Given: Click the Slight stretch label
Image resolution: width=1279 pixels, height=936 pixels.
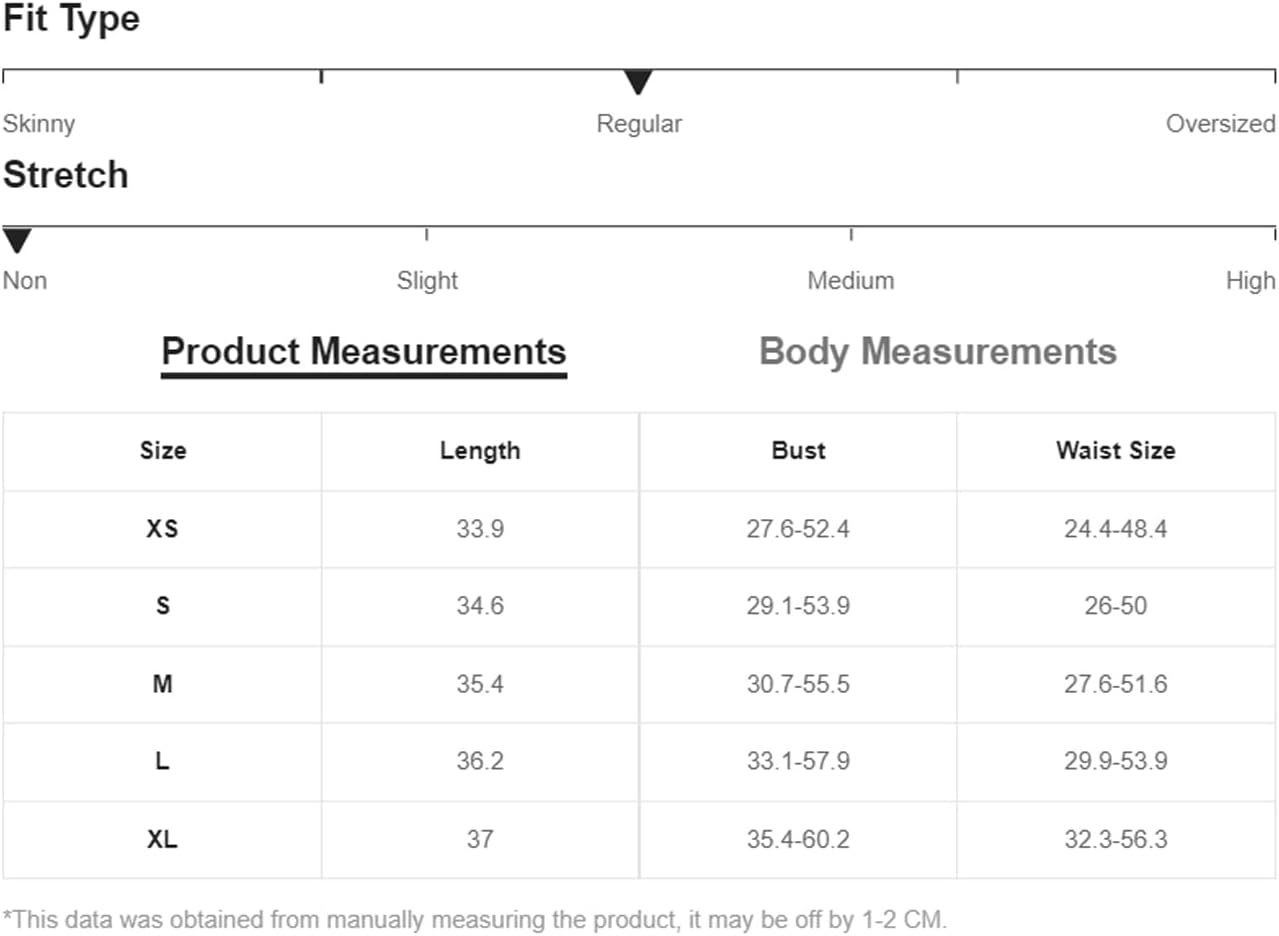Looking at the screenshot, I should point(427,281).
